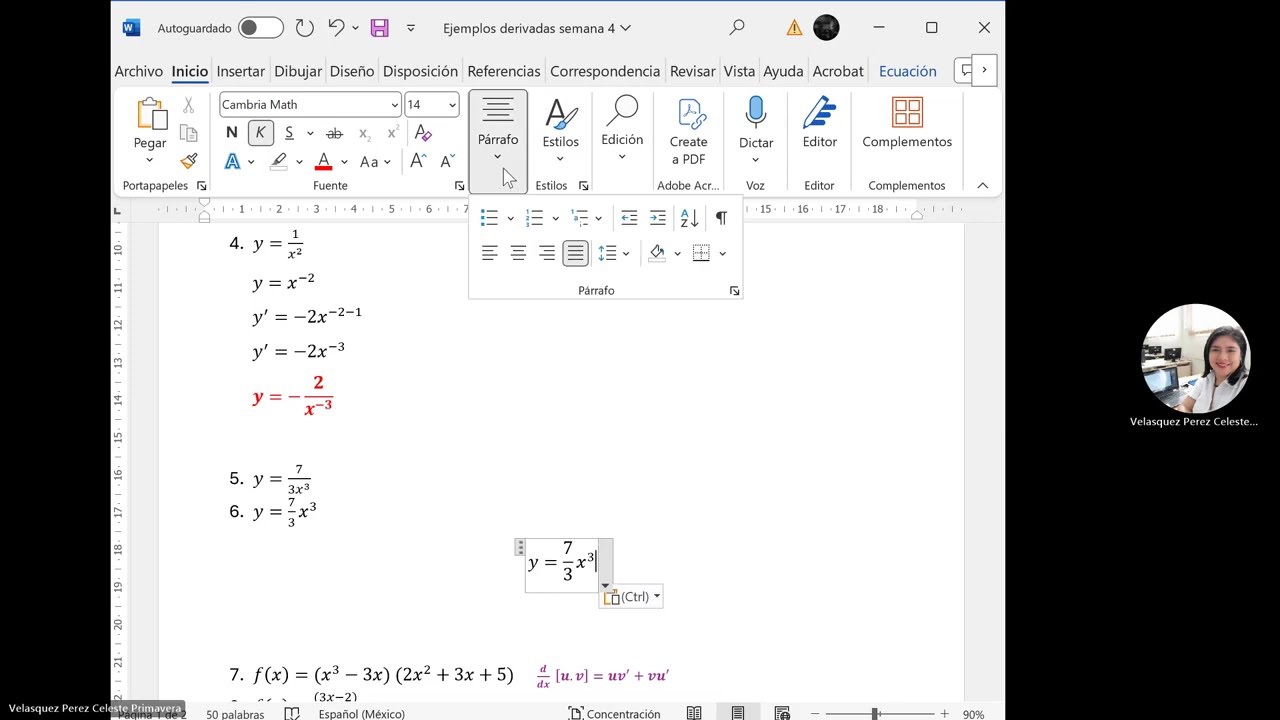Image resolution: width=1280 pixels, height=720 pixels.
Task: Expand the Estilos gallery dropdown
Action: [560, 158]
